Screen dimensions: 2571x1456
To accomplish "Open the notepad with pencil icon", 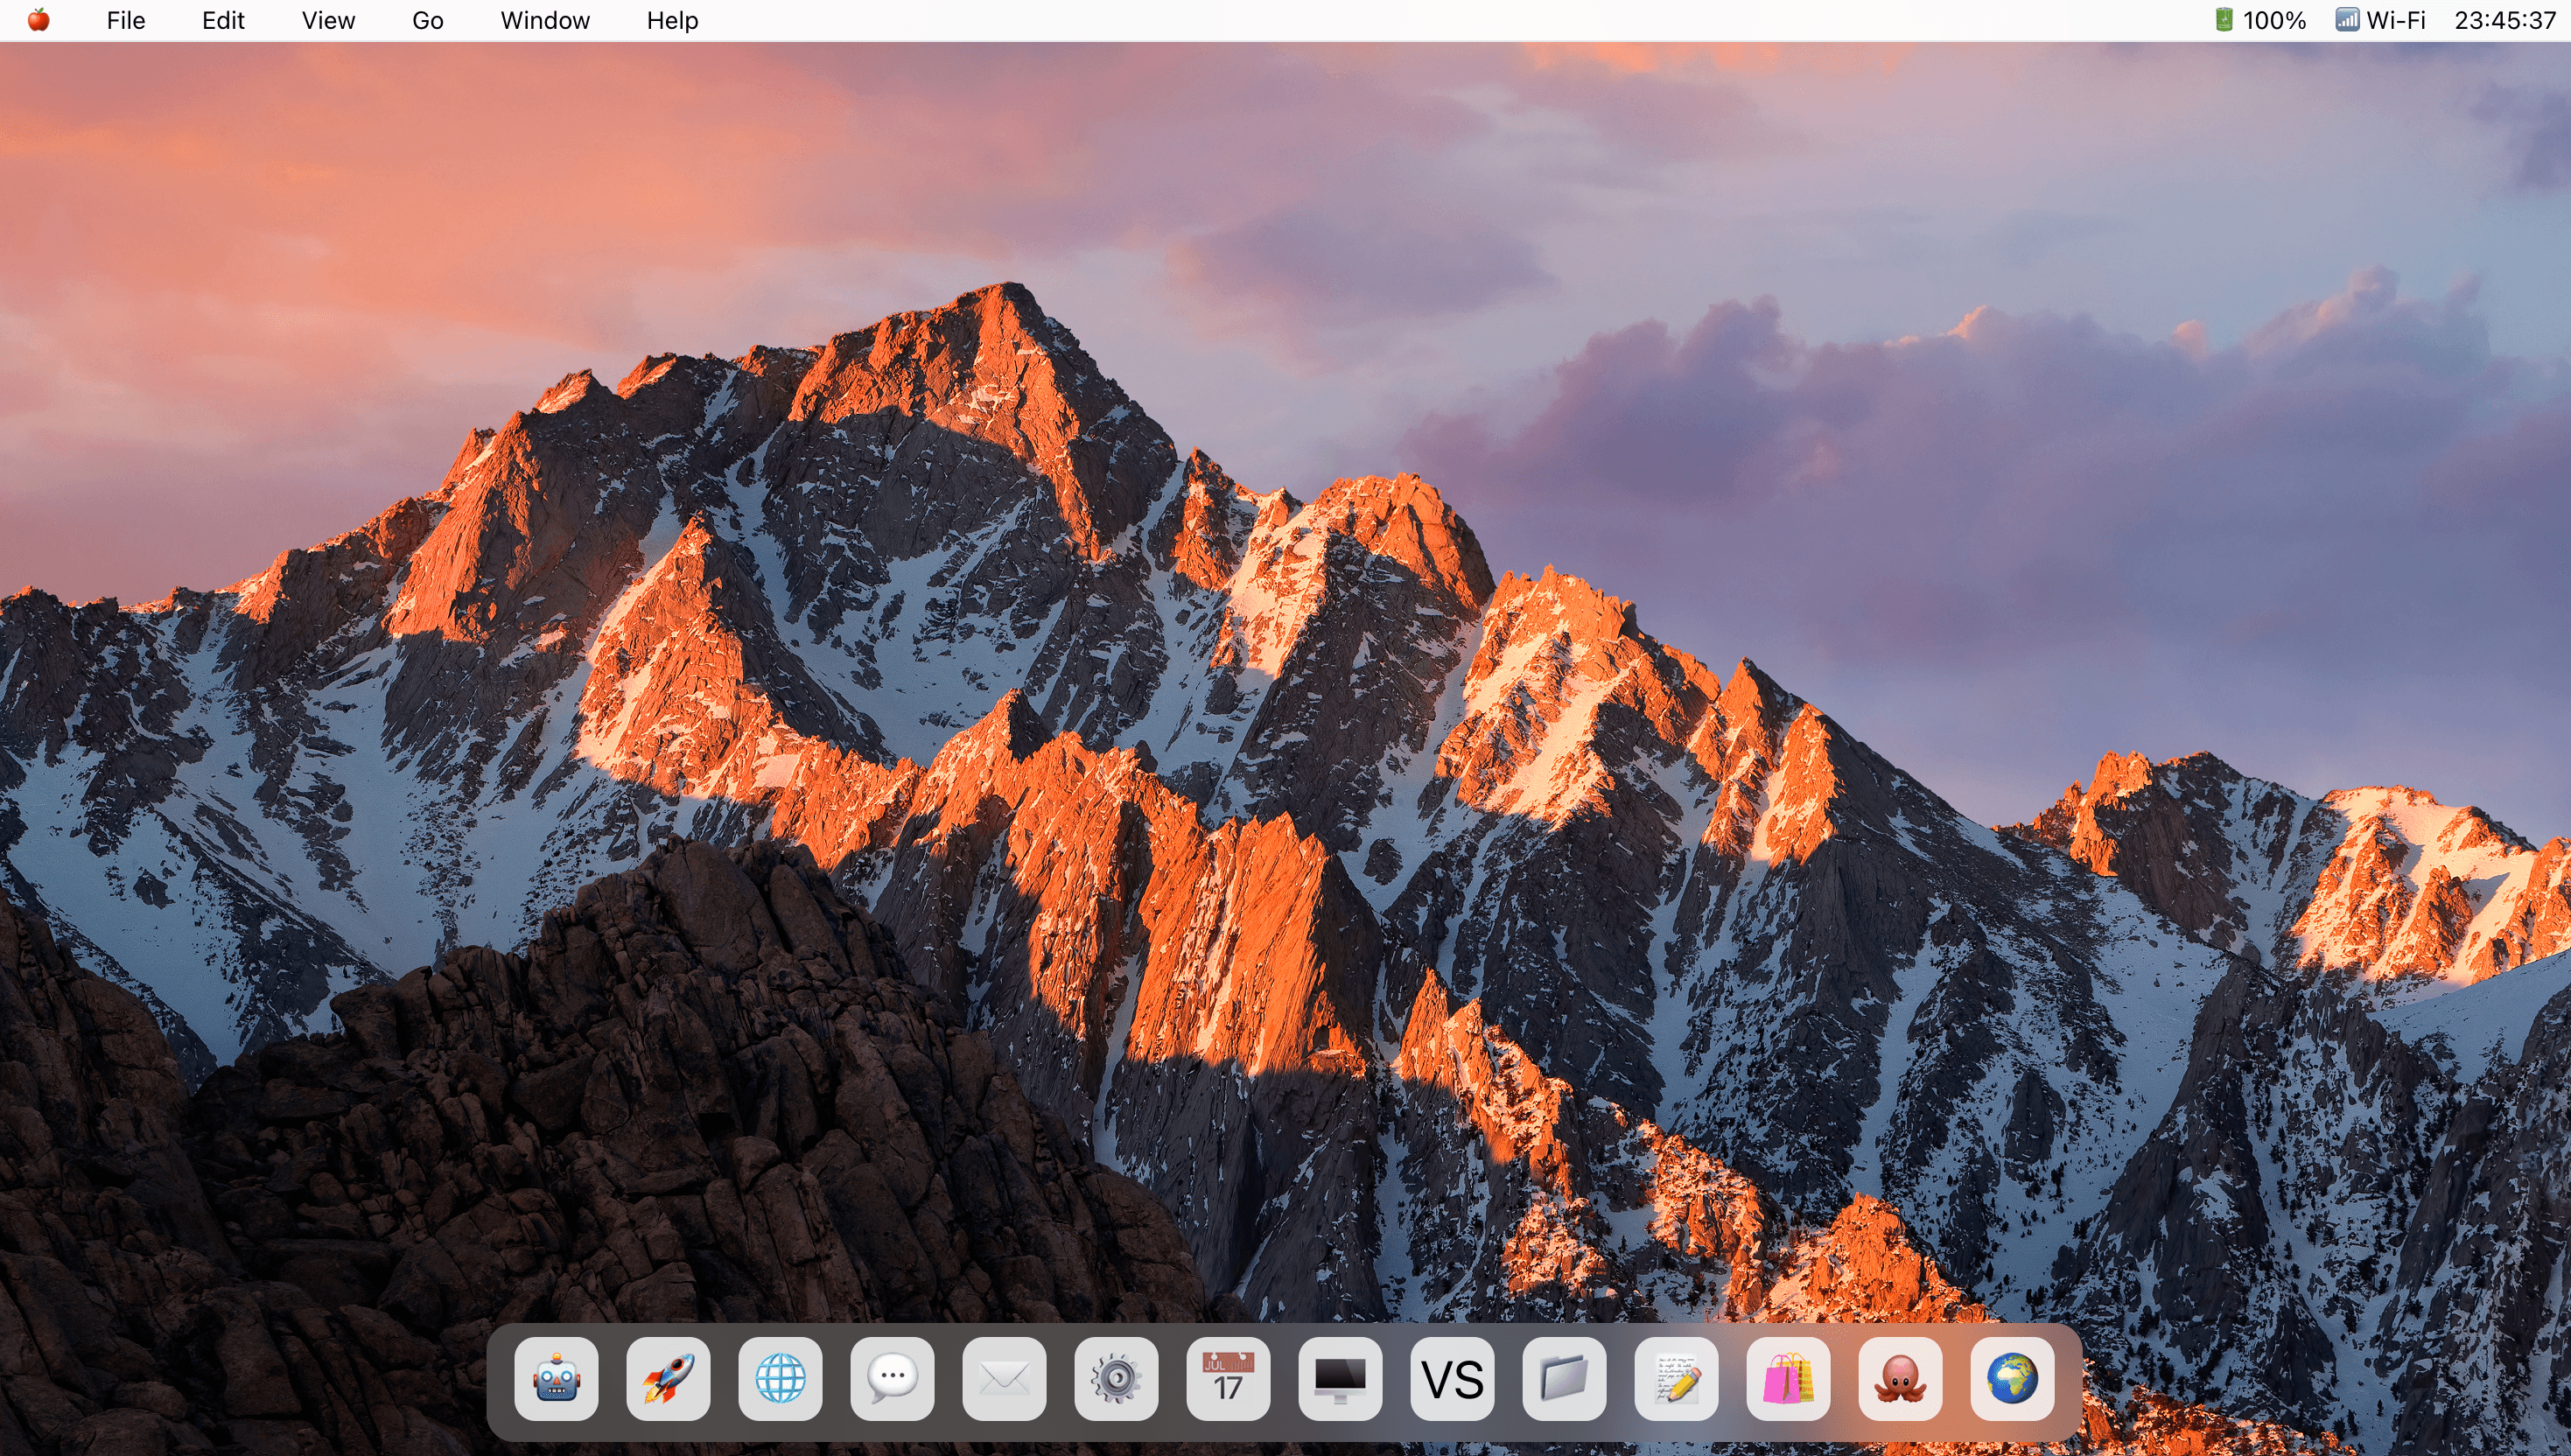I will tap(1676, 1379).
